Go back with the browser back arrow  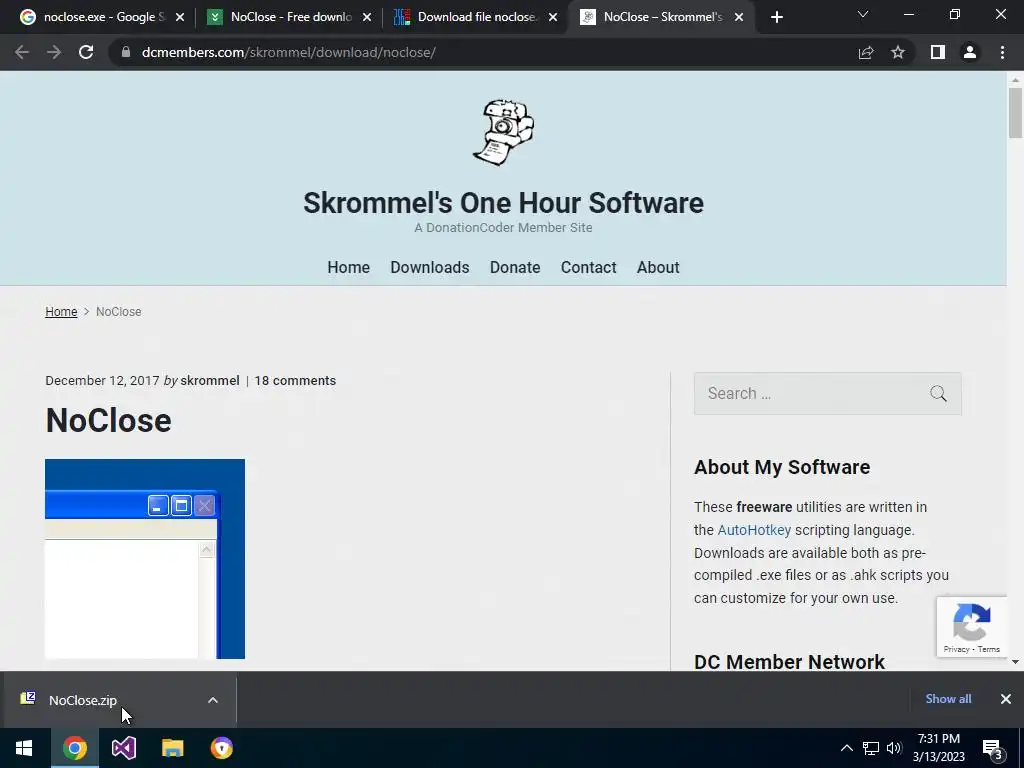[x=22, y=52]
